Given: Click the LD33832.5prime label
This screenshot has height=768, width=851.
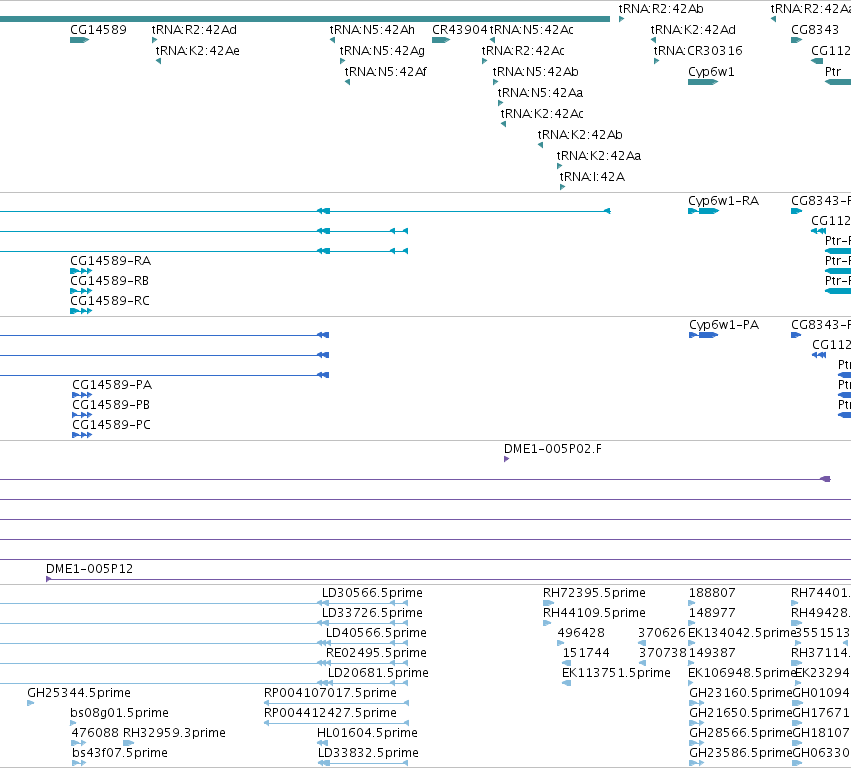Looking at the screenshot, I should coord(369,753).
